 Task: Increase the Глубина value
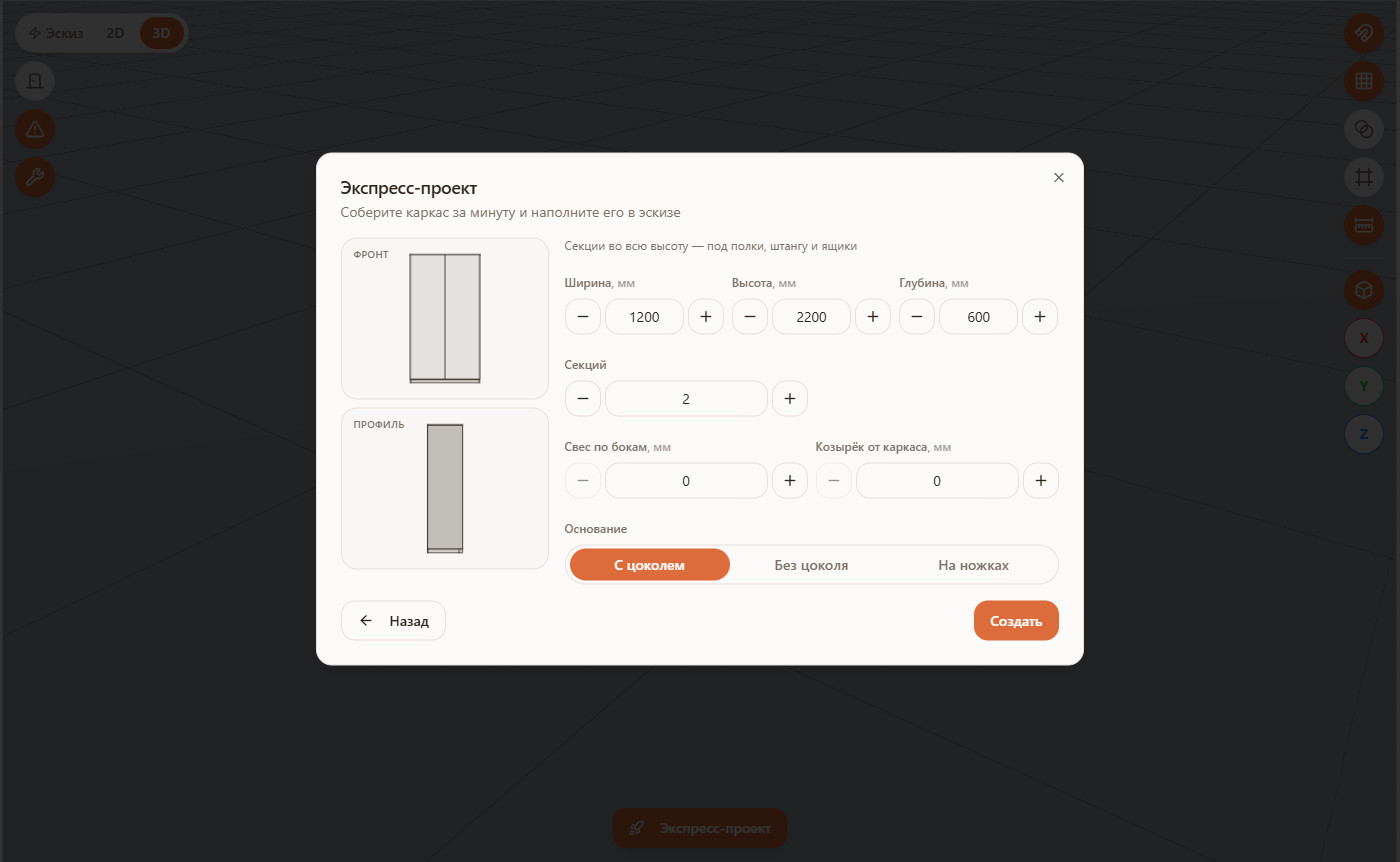(1040, 317)
